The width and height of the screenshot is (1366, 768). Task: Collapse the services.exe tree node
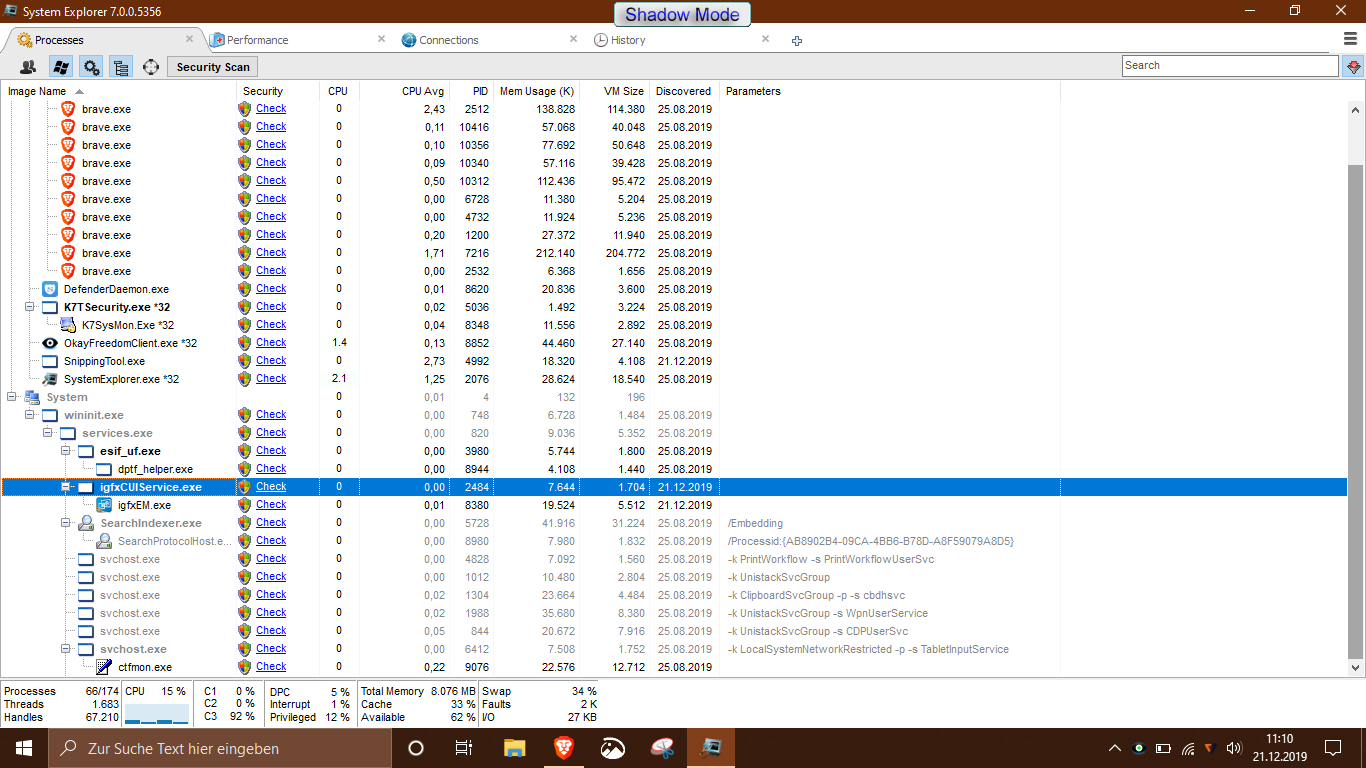(x=48, y=433)
